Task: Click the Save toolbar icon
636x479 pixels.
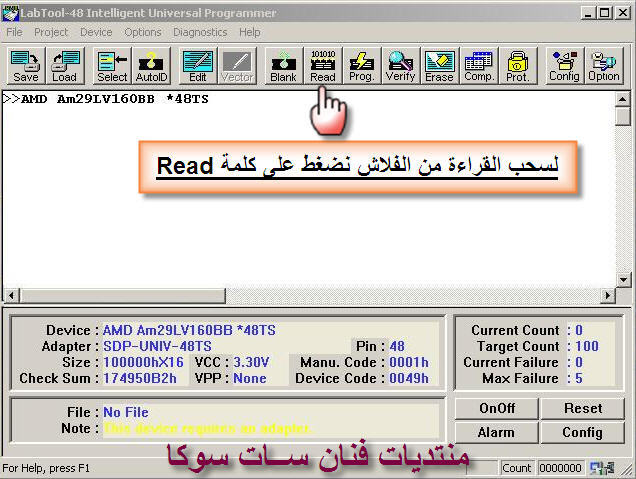Action: coord(26,66)
